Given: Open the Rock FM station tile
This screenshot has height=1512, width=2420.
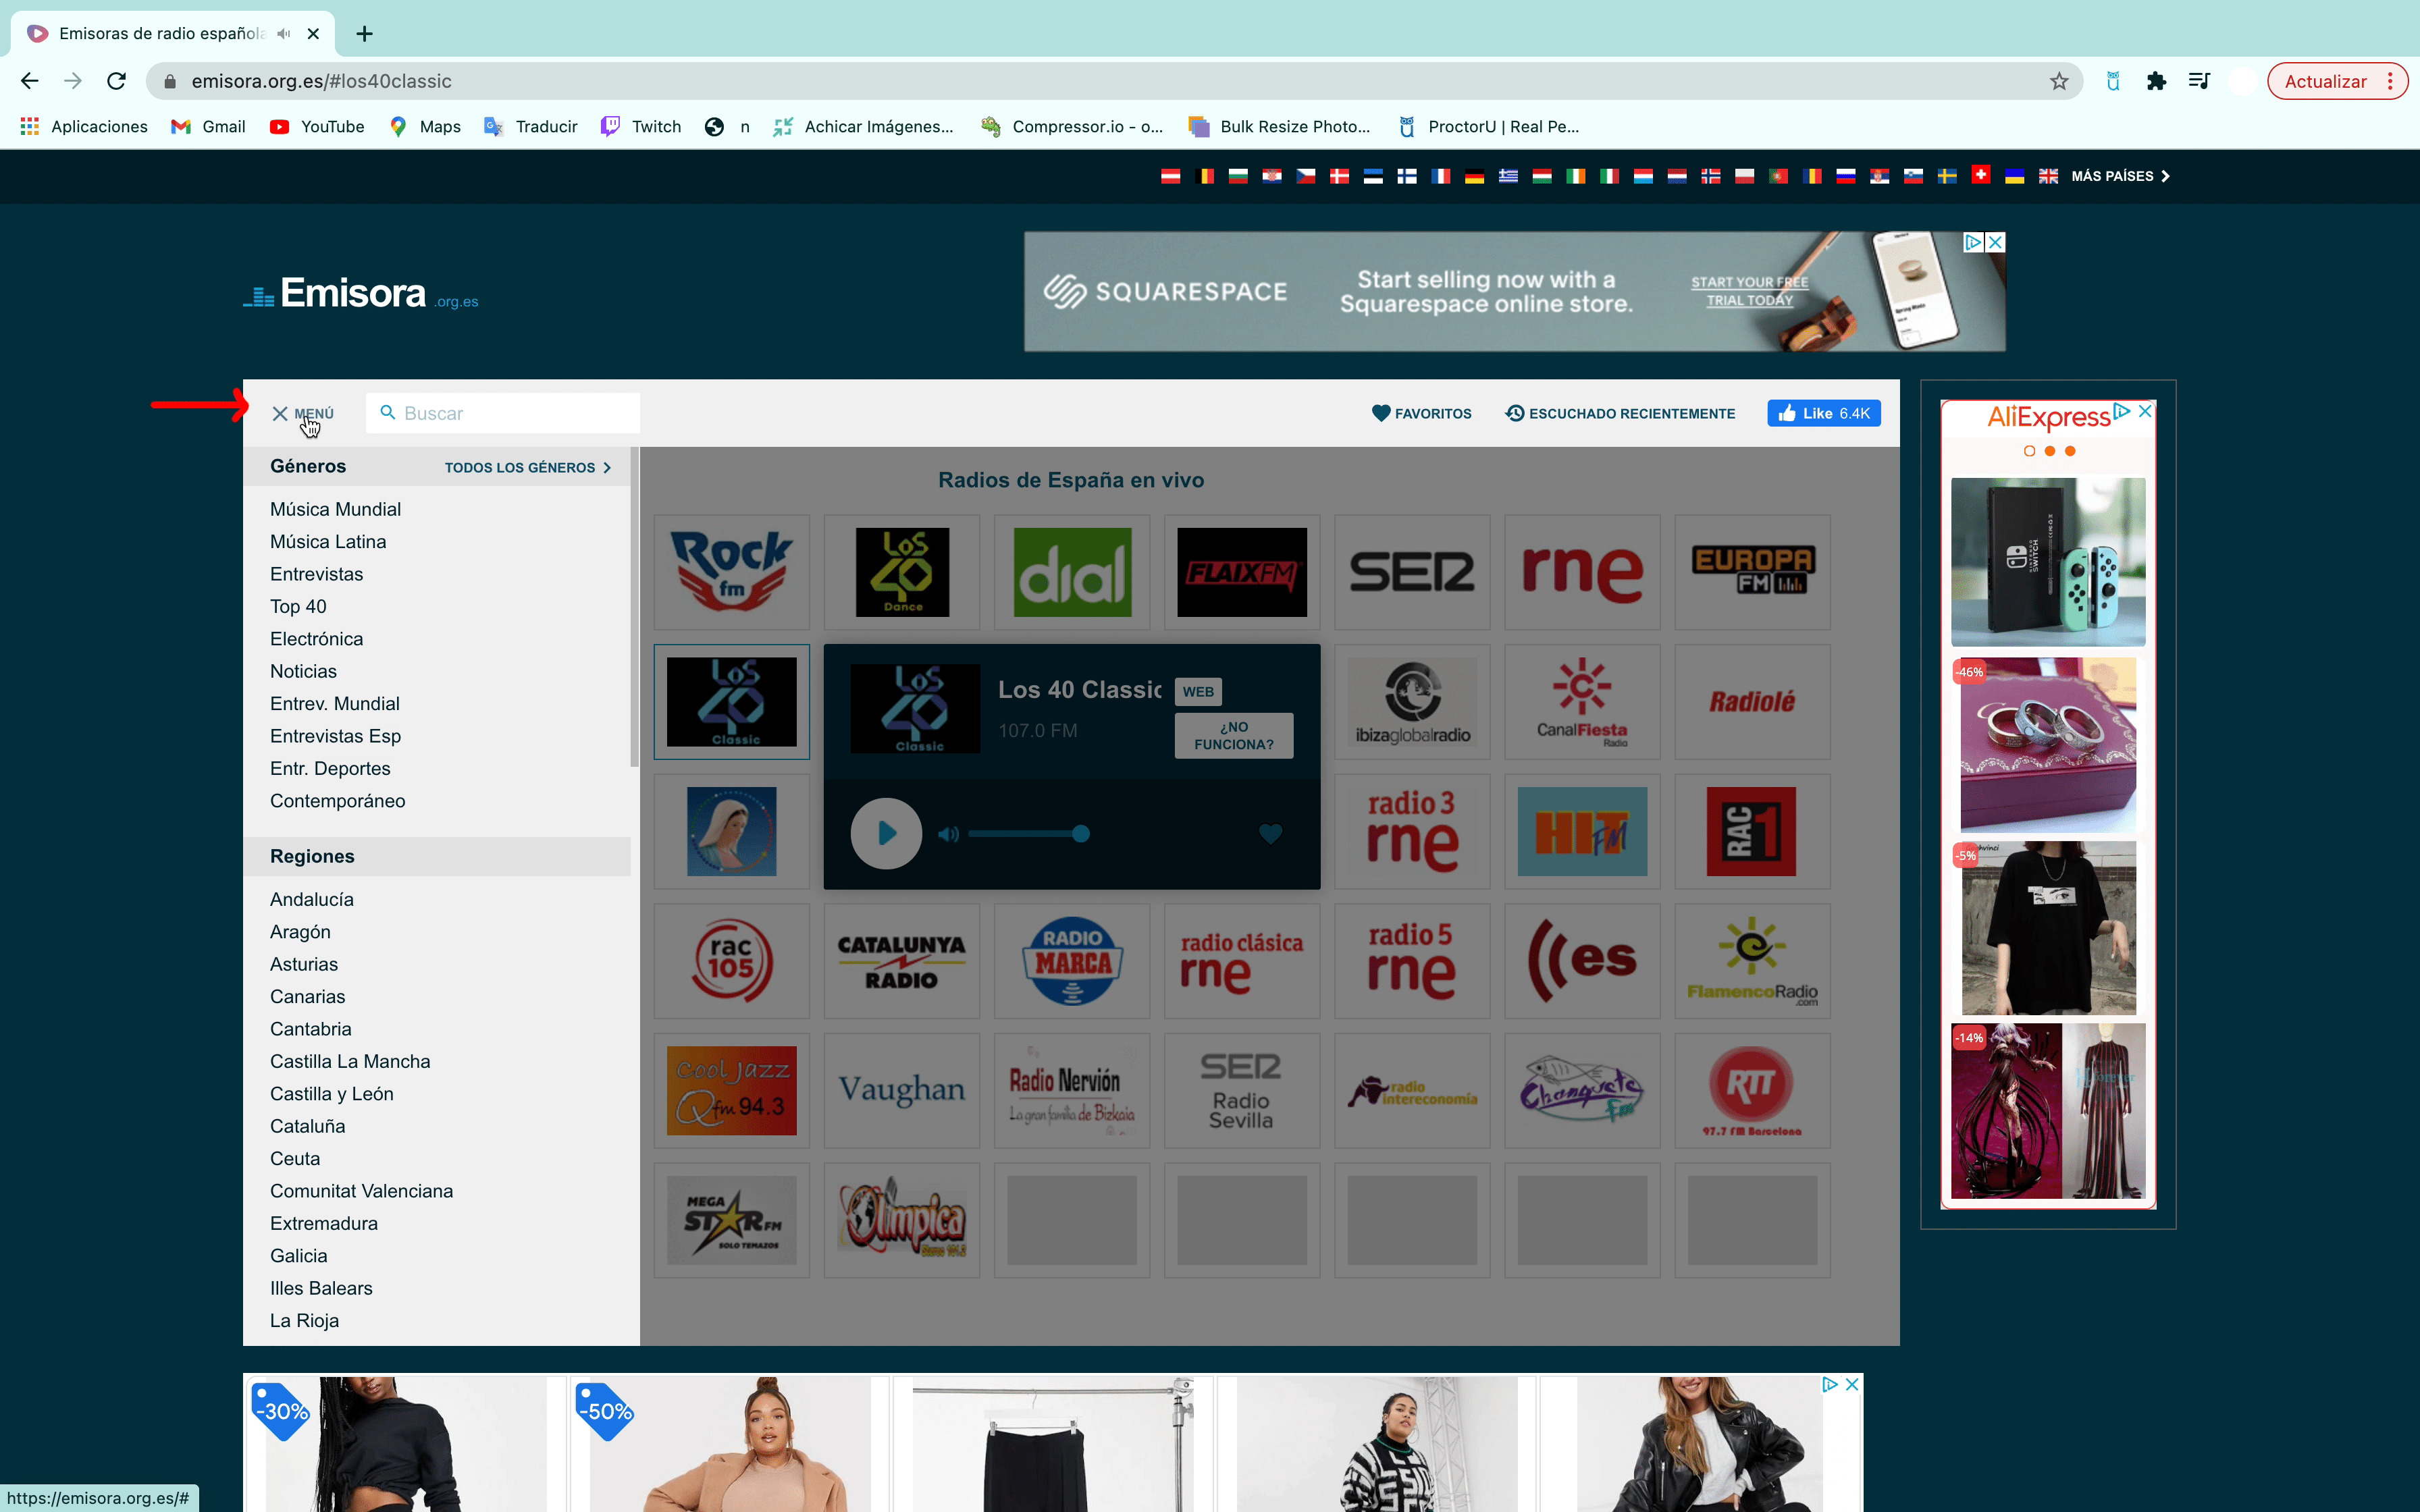Looking at the screenshot, I should [731, 572].
